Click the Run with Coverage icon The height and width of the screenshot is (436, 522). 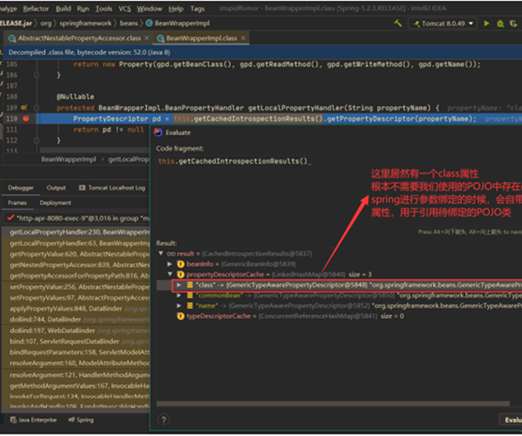tap(514, 24)
